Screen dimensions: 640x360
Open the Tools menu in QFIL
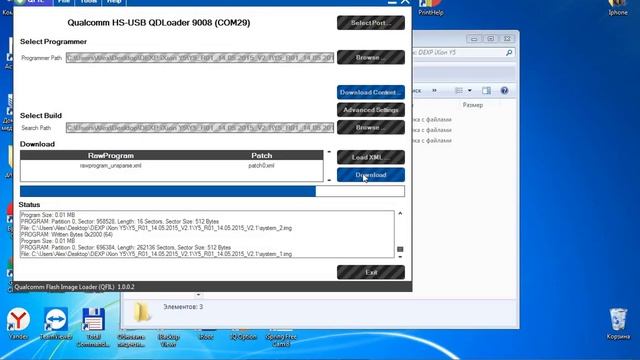coord(88,2)
